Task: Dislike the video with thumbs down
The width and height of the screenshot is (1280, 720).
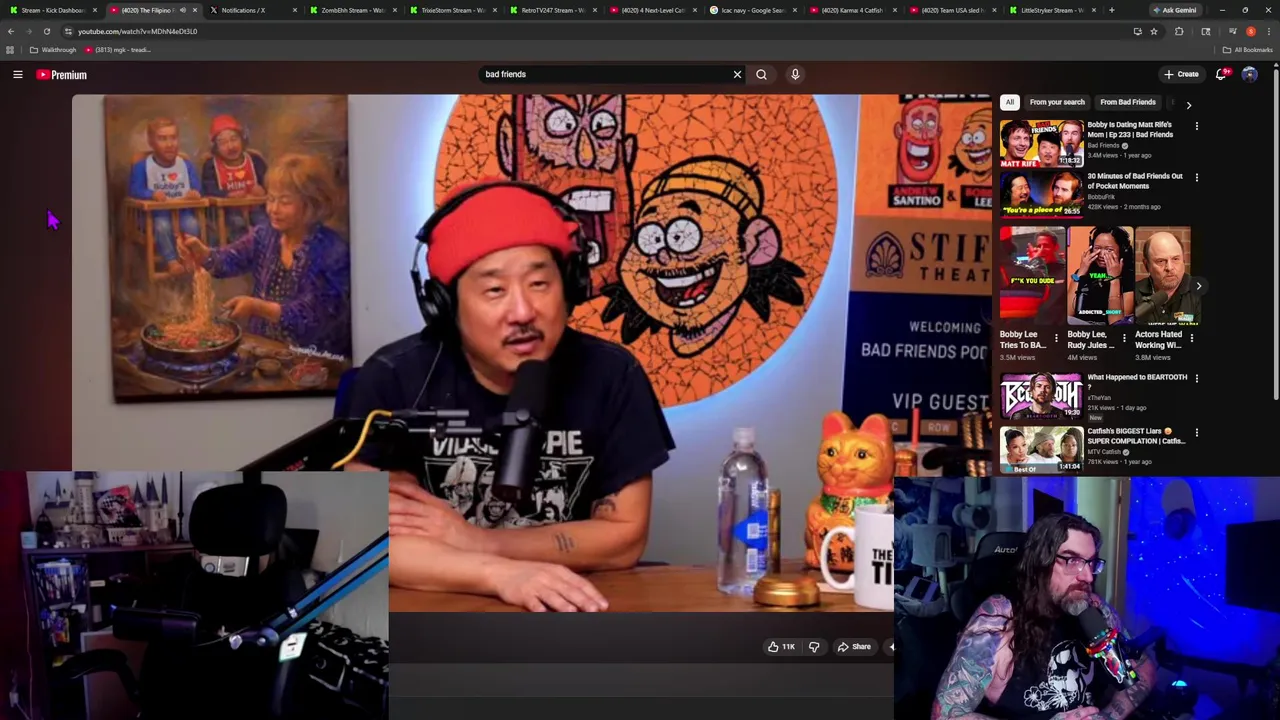Action: pyautogui.click(x=814, y=647)
